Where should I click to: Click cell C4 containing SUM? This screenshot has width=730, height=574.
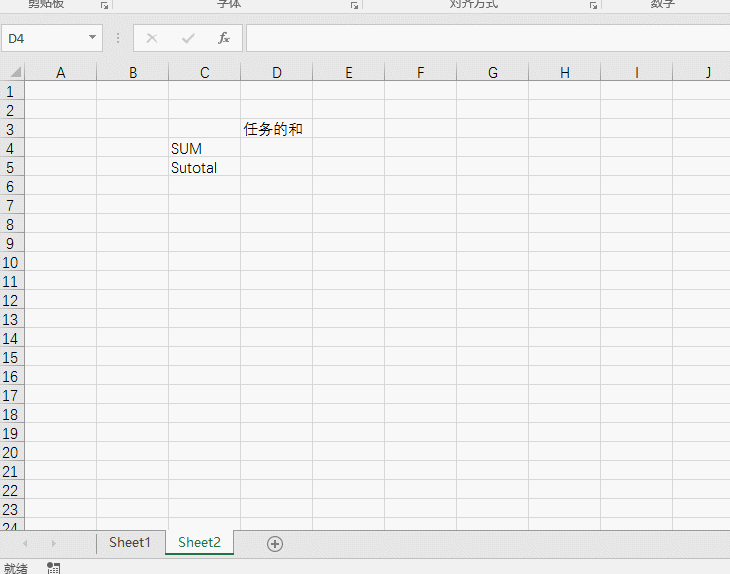204,148
